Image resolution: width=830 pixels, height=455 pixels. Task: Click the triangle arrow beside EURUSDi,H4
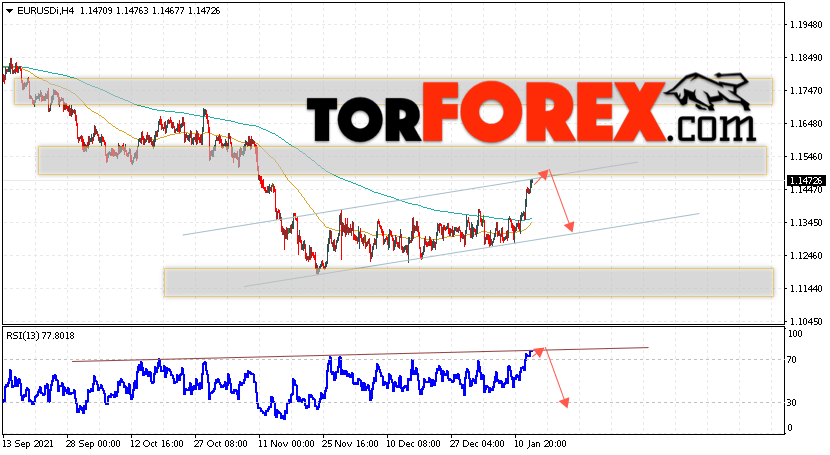(x=10, y=11)
